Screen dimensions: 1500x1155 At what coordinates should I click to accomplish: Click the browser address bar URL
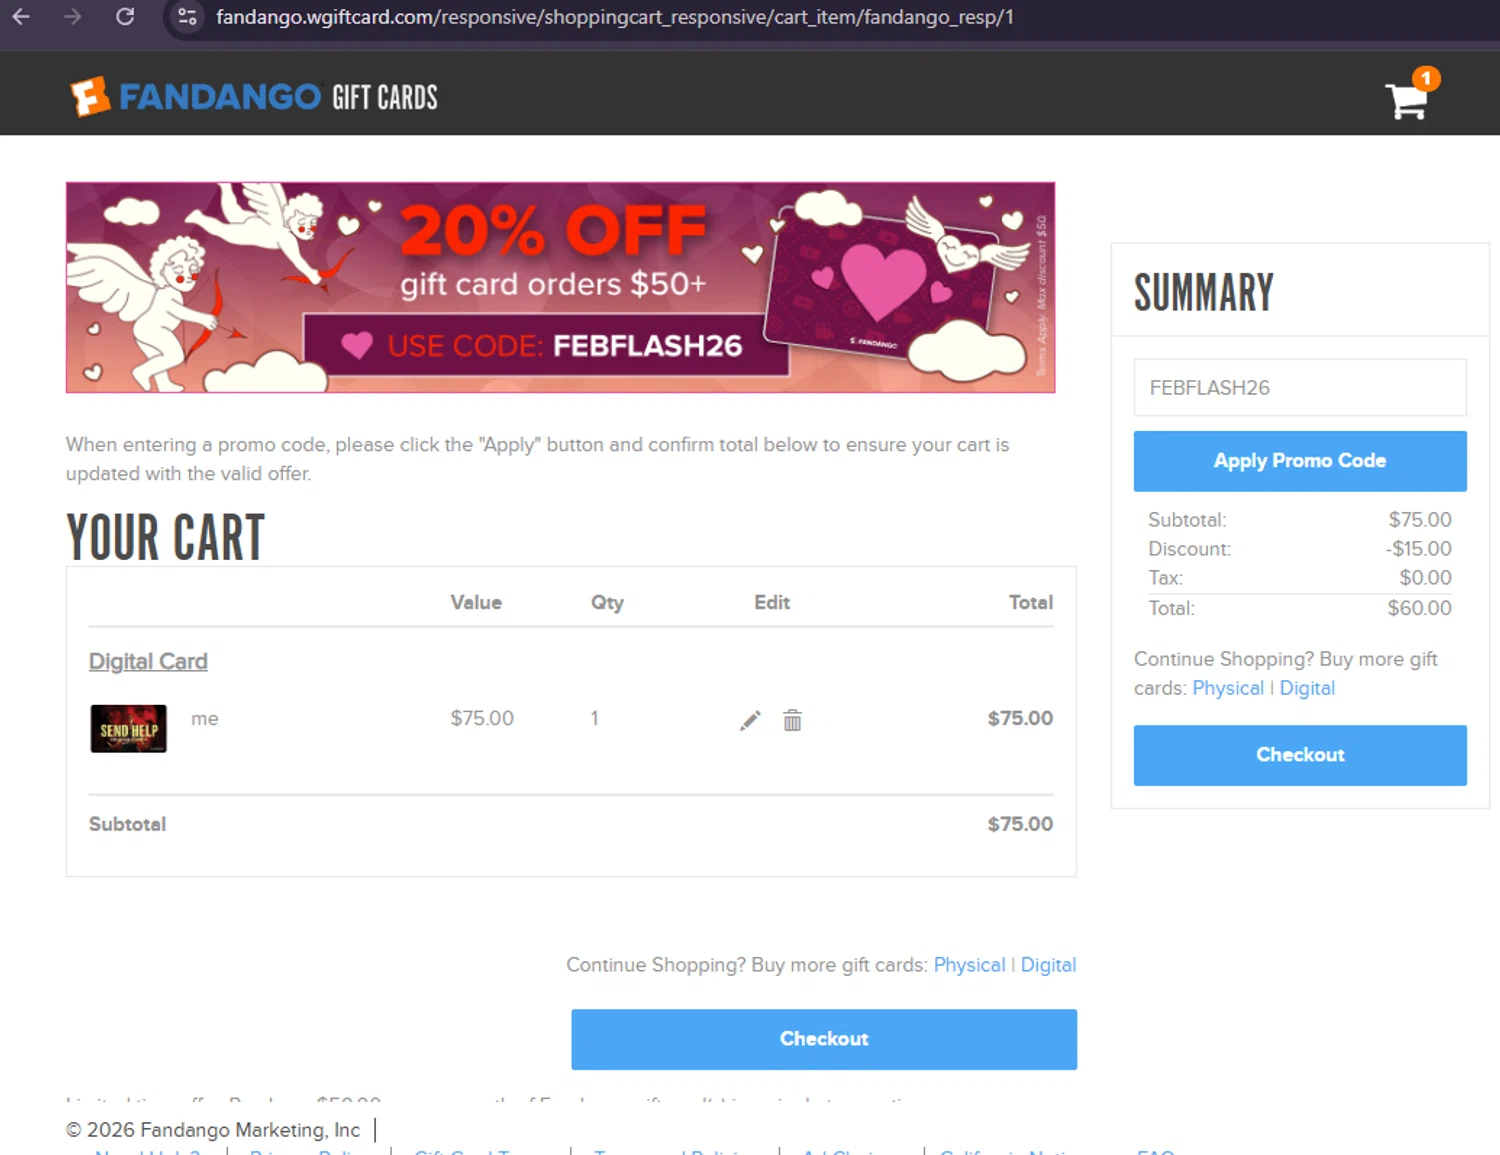(x=614, y=17)
